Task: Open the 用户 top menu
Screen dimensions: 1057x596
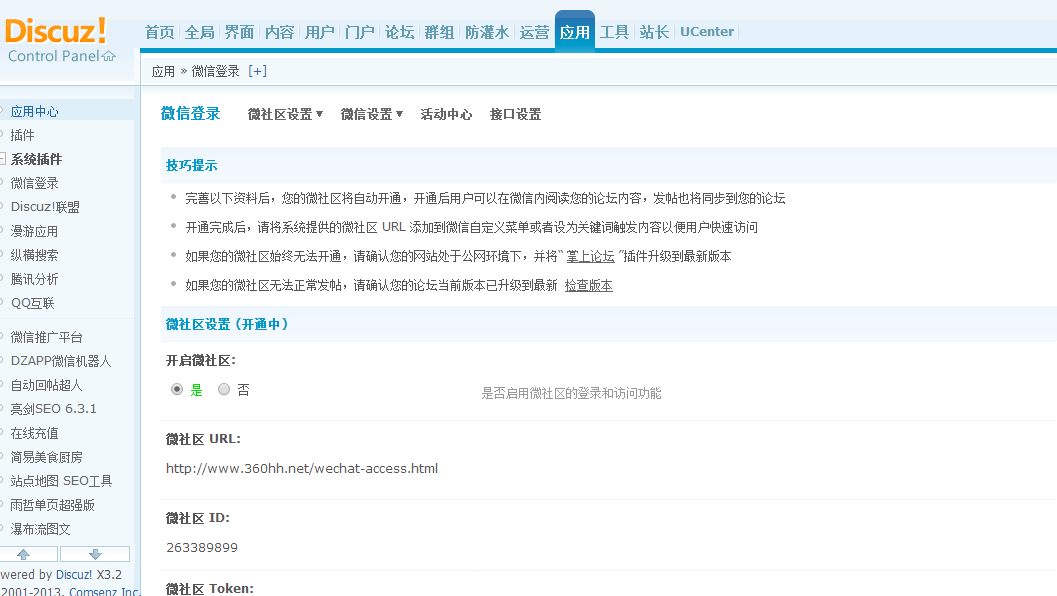Action: coord(320,32)
